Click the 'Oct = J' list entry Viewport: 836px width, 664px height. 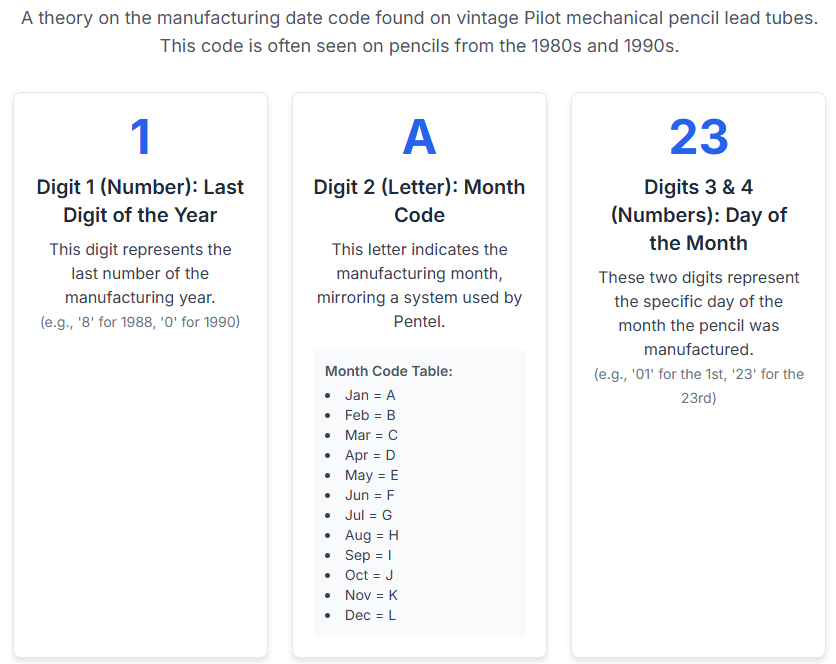(x=369, y=575)
